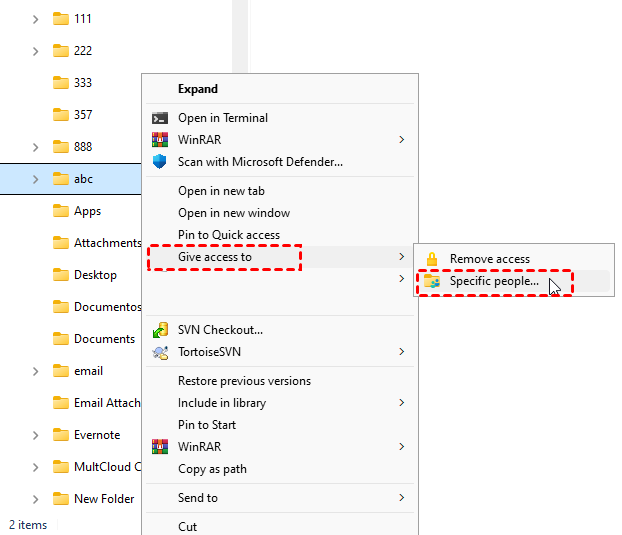Expand the email folder node
The height and width of the screenshot is (535, 622).
tap(36, 371)
